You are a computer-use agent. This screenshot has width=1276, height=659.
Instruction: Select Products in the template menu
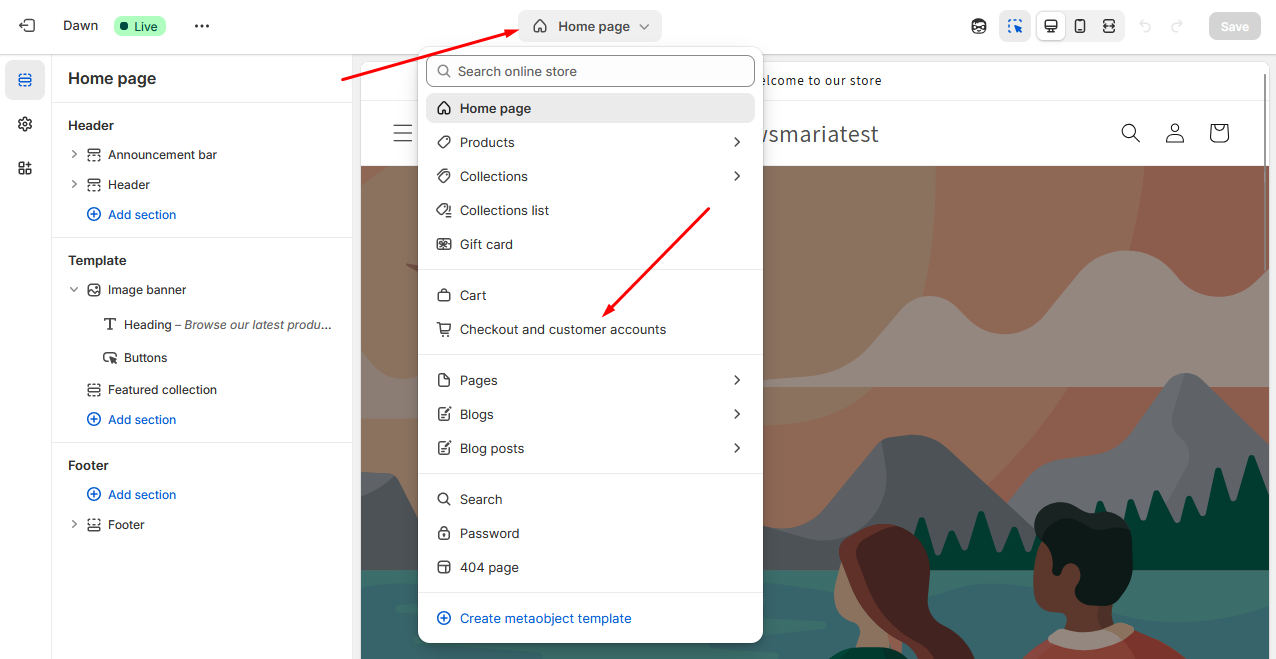pyautogui.click(x=590, y=142)
